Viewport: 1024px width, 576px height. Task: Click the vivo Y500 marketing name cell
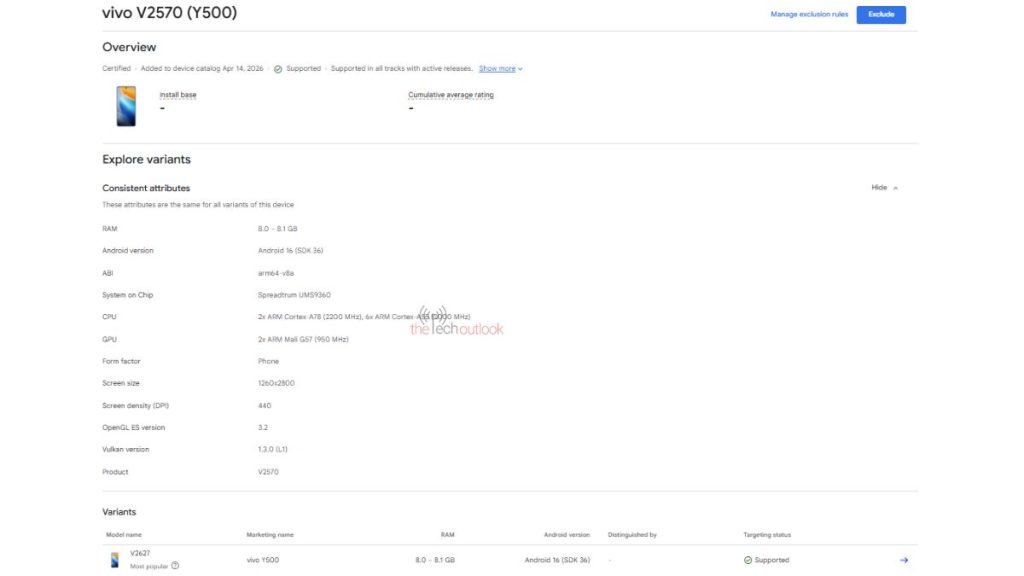tap(263, 560)
